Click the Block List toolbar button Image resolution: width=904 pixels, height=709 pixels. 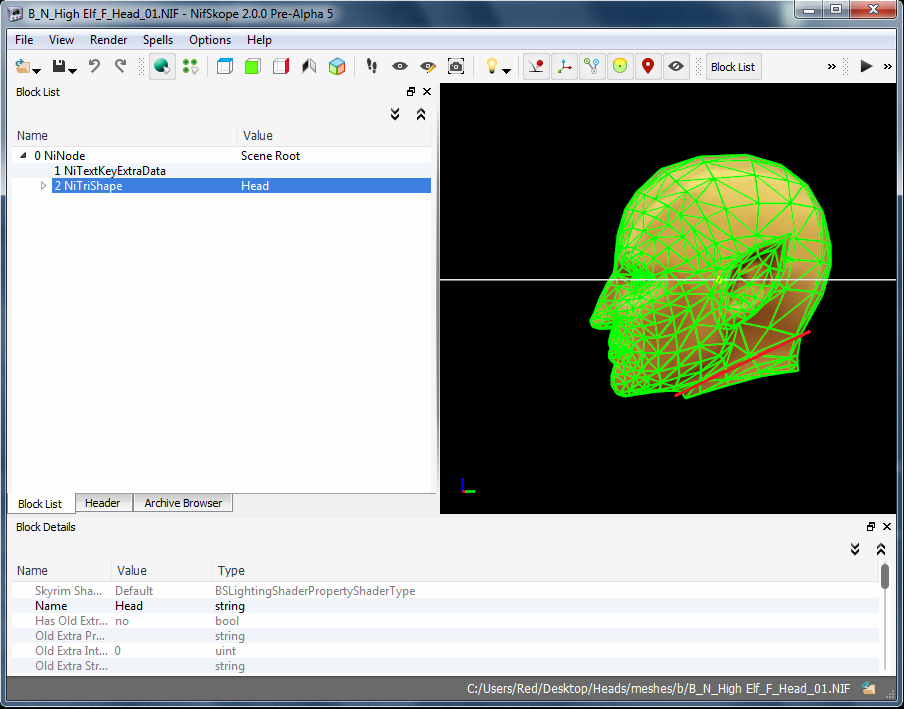[732, 67]
